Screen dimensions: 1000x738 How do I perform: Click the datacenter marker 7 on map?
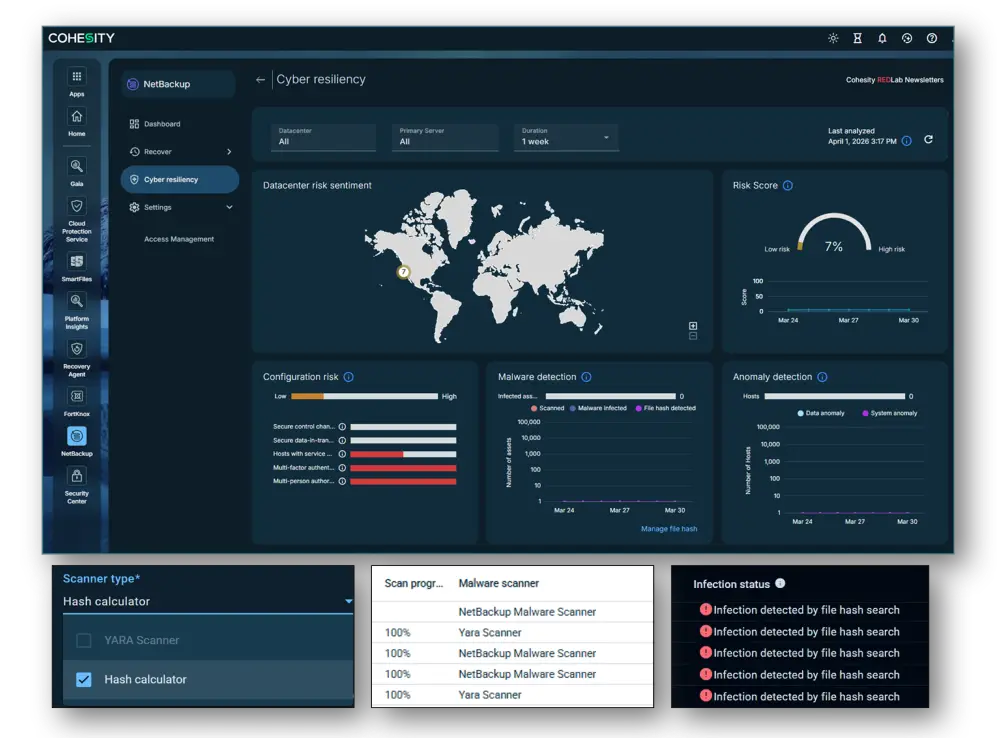[x=403, y=272]
